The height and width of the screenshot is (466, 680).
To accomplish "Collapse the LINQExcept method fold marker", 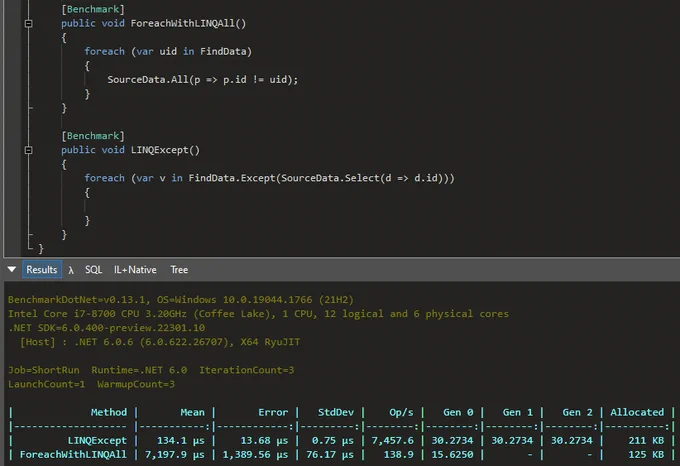I will [x=29, y=150].
